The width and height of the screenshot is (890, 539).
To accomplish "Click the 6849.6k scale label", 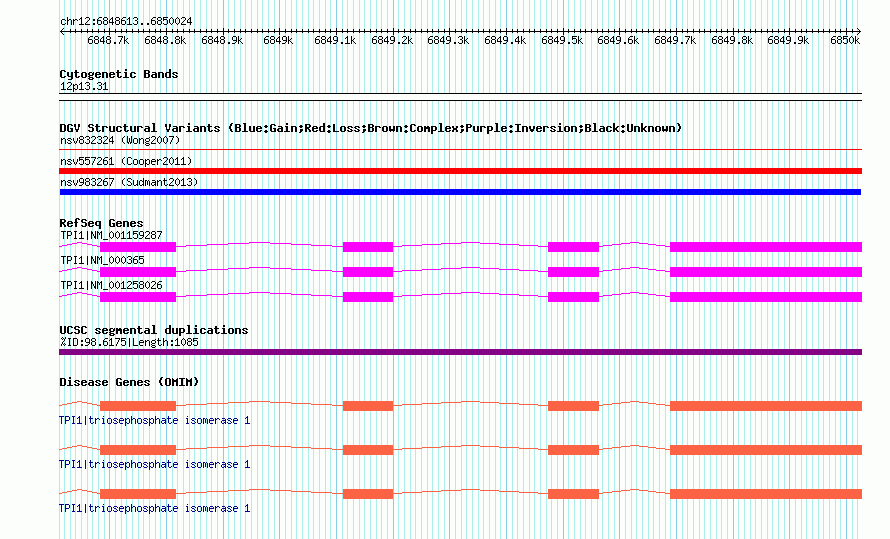I will coord(618,40).
